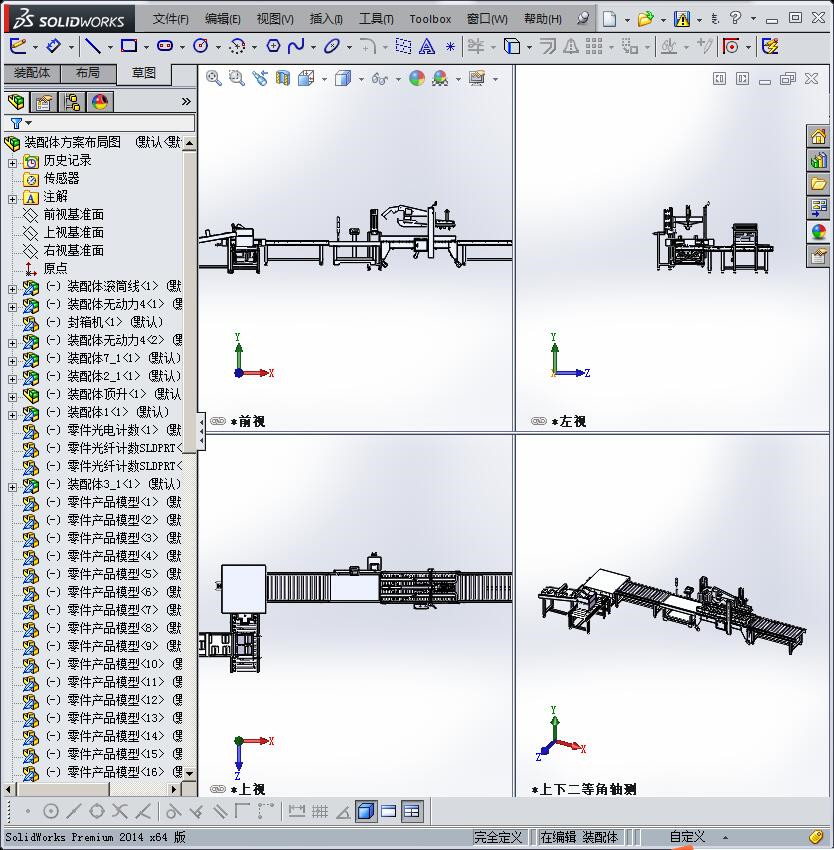Toggle the four-view viewport layout button
The height and width of the screenshot is (850, 834).
click(x=412, y=811)
